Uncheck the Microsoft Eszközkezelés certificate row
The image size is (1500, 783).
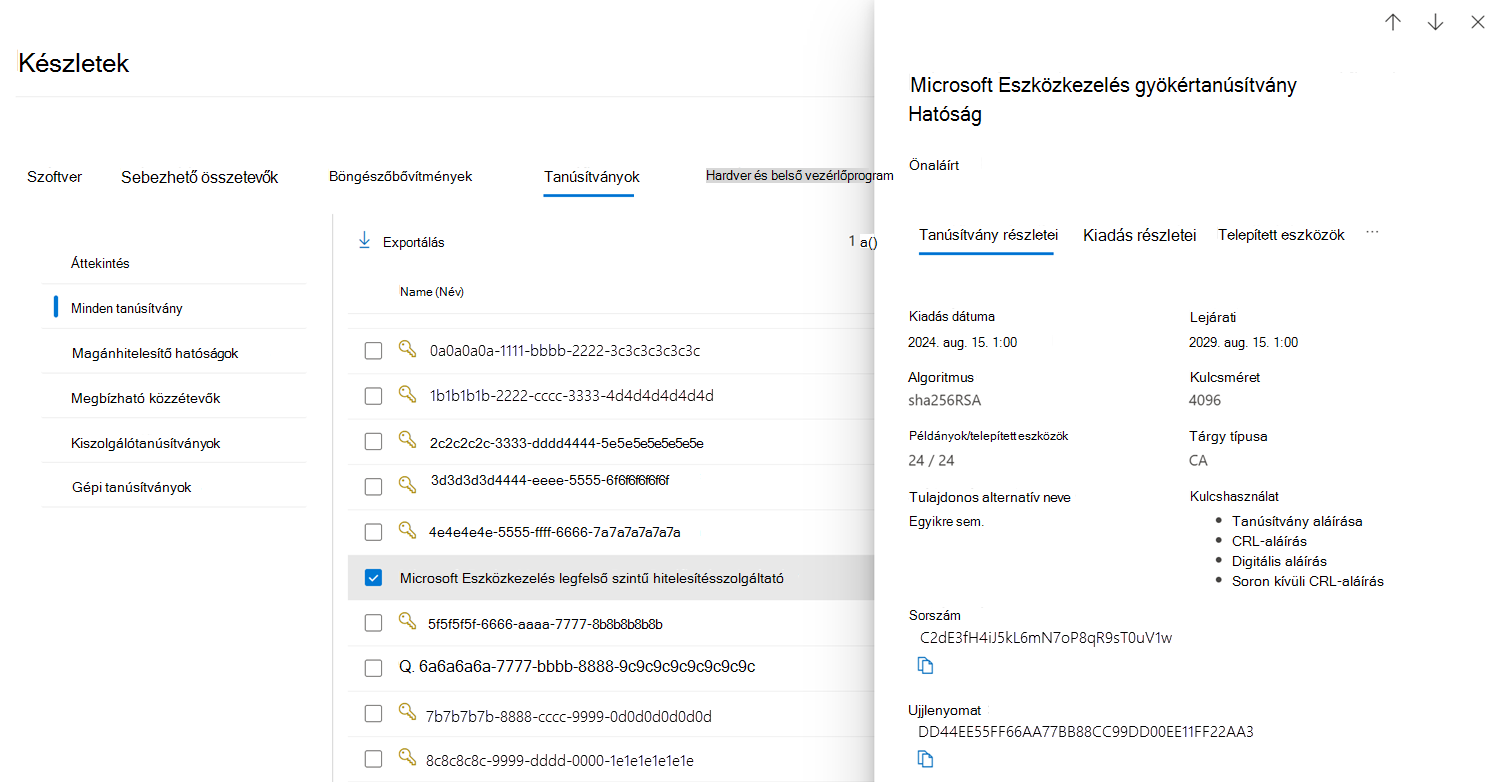pos(373,578)
